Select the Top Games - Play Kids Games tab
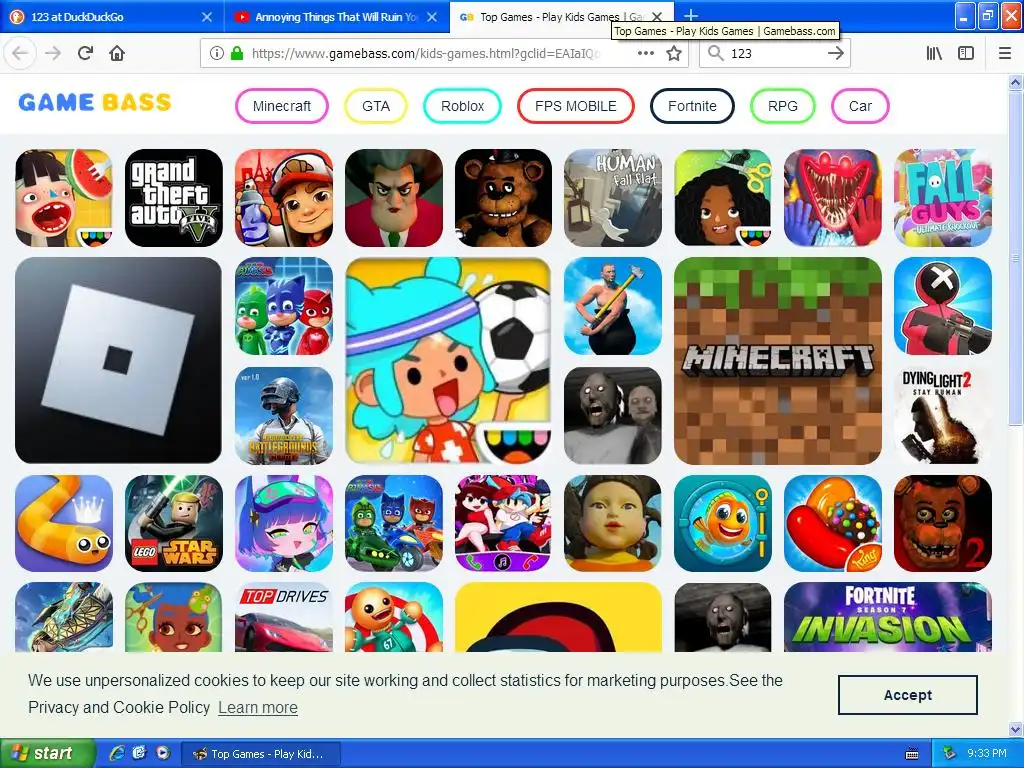1024x768 pixels. pyautogui.click(x=562, y=17)
